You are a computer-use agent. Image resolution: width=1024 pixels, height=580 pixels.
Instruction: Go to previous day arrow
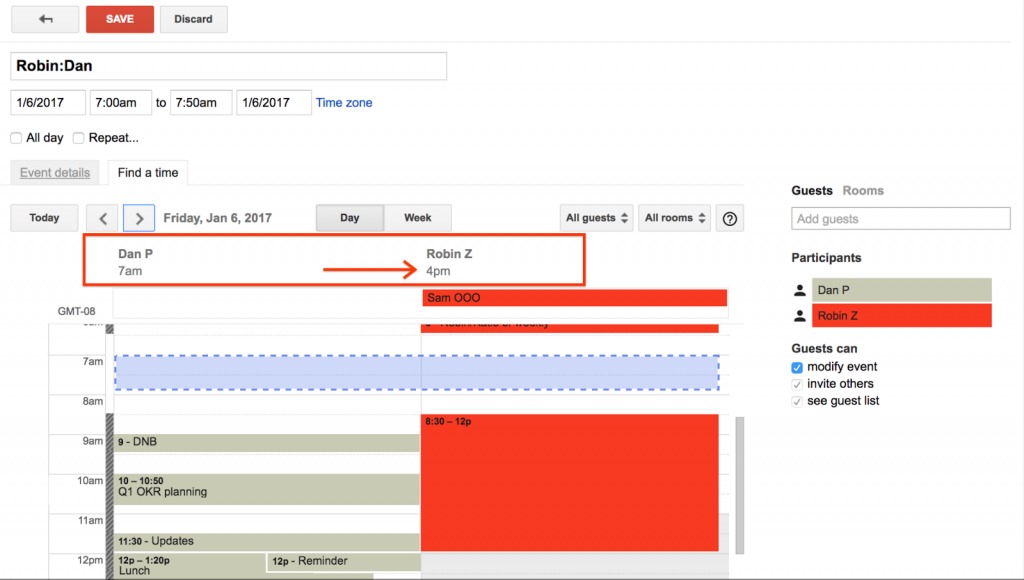point(103,218)
